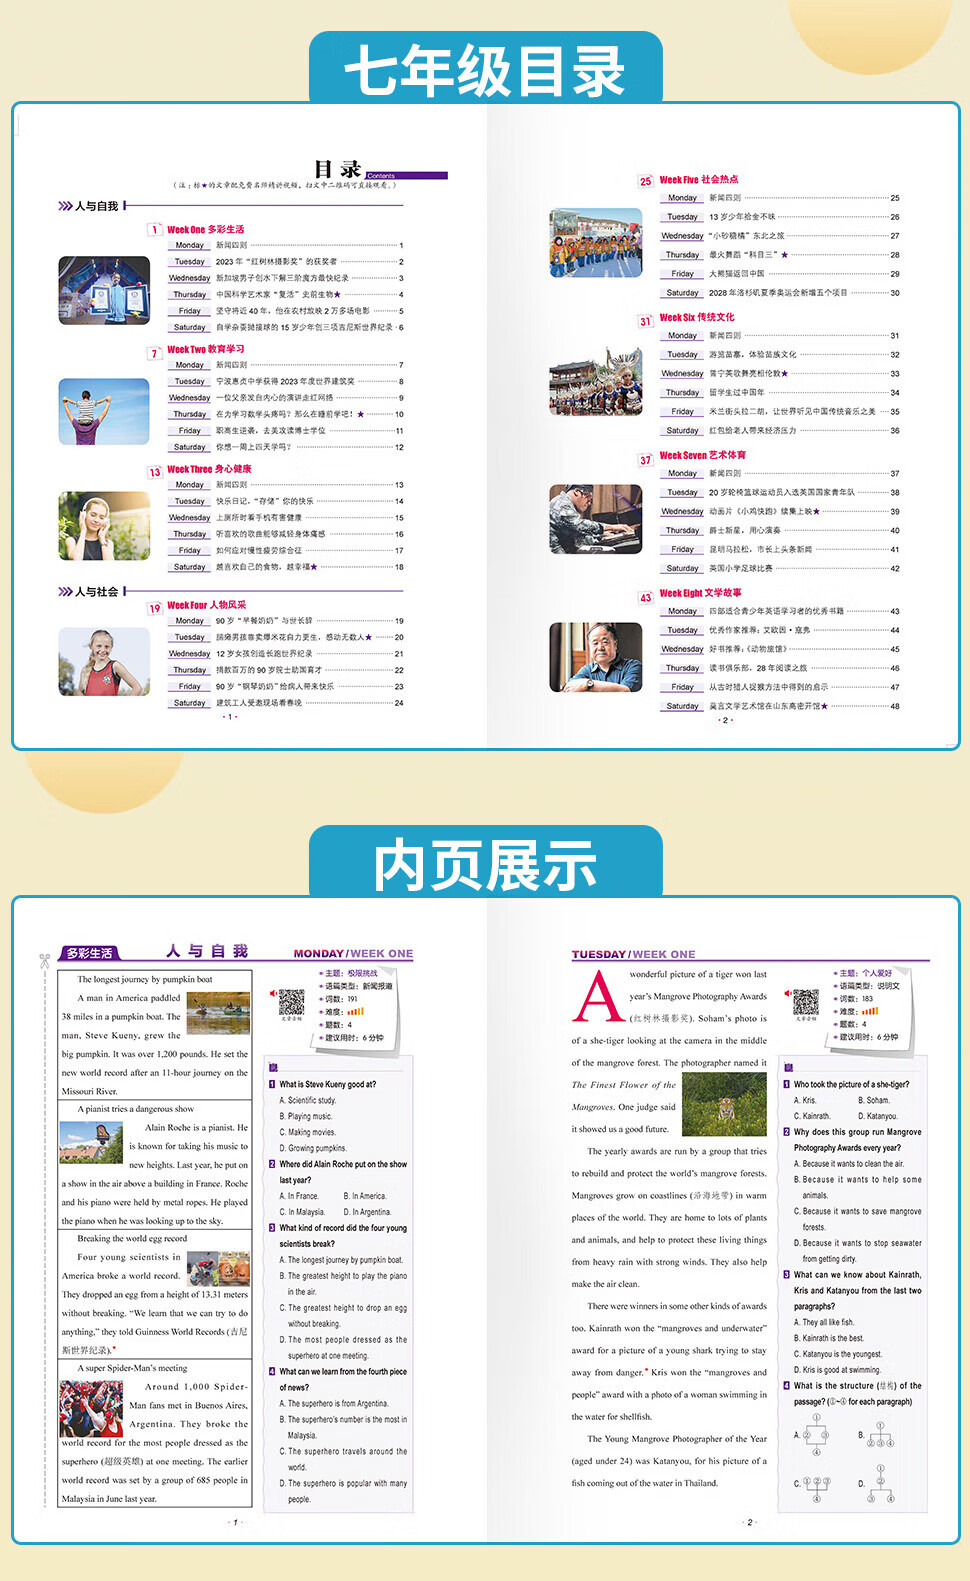This screenshot has width=970, height=1581.
Task: Click the Week Five Friday entry '大熊猫返回中国'
Action: click(x=737, y=273)
